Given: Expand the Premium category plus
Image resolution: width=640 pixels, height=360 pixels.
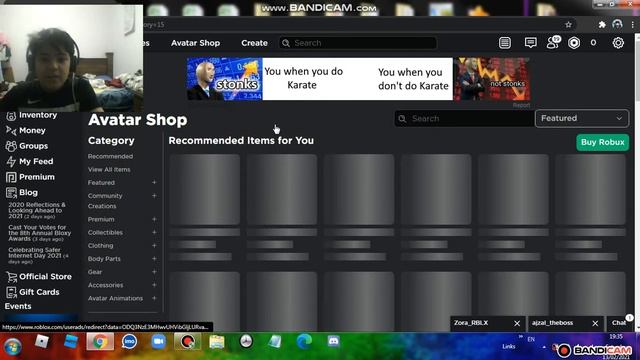Looking at the screenshot, I should [154, 219].
